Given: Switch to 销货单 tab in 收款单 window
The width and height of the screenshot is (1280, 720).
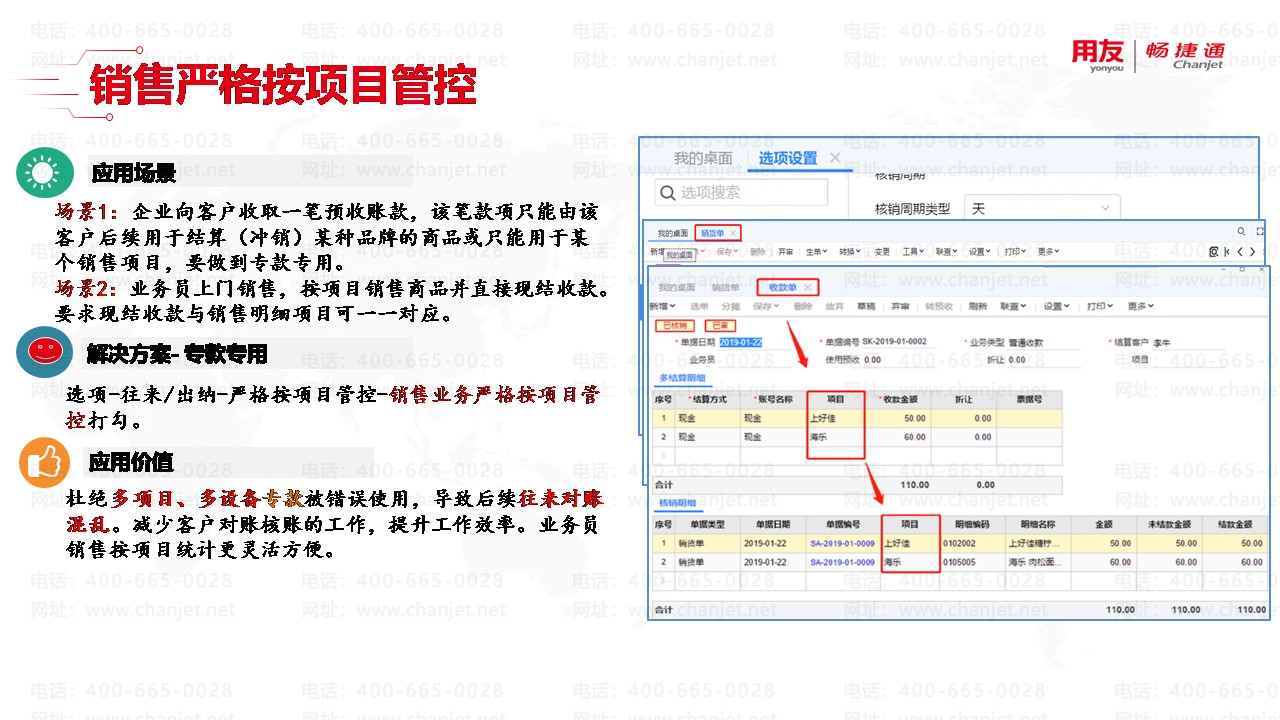Looking at the screenshot, I should (x=726, y=287).
